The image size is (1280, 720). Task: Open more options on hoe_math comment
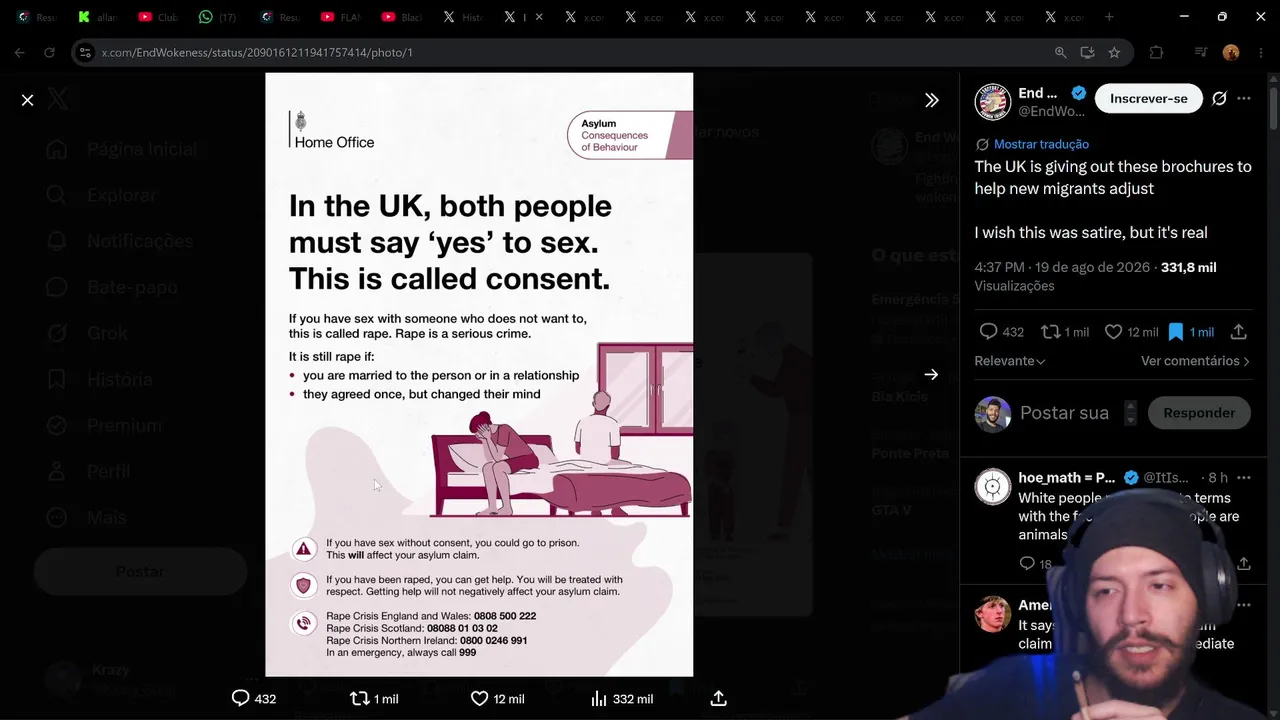(x=1244, y=478)
